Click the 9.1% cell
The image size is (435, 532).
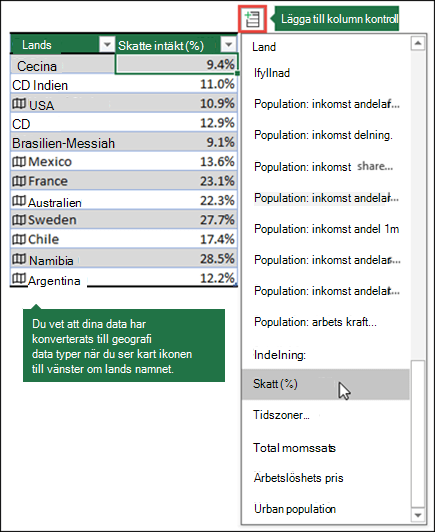point(176,142)
